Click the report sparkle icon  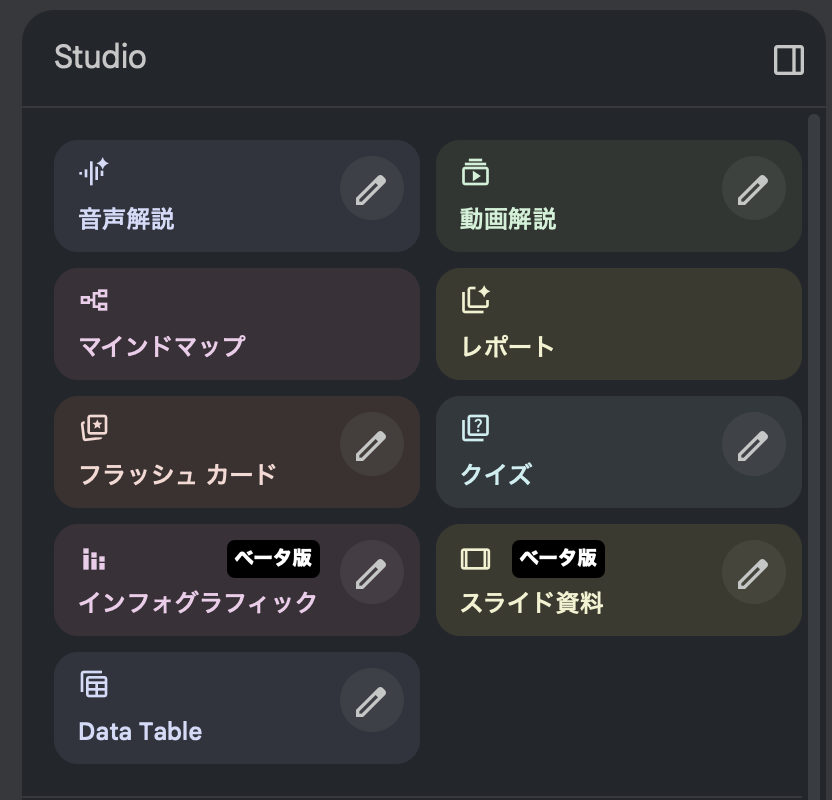[x=475, y=299]
